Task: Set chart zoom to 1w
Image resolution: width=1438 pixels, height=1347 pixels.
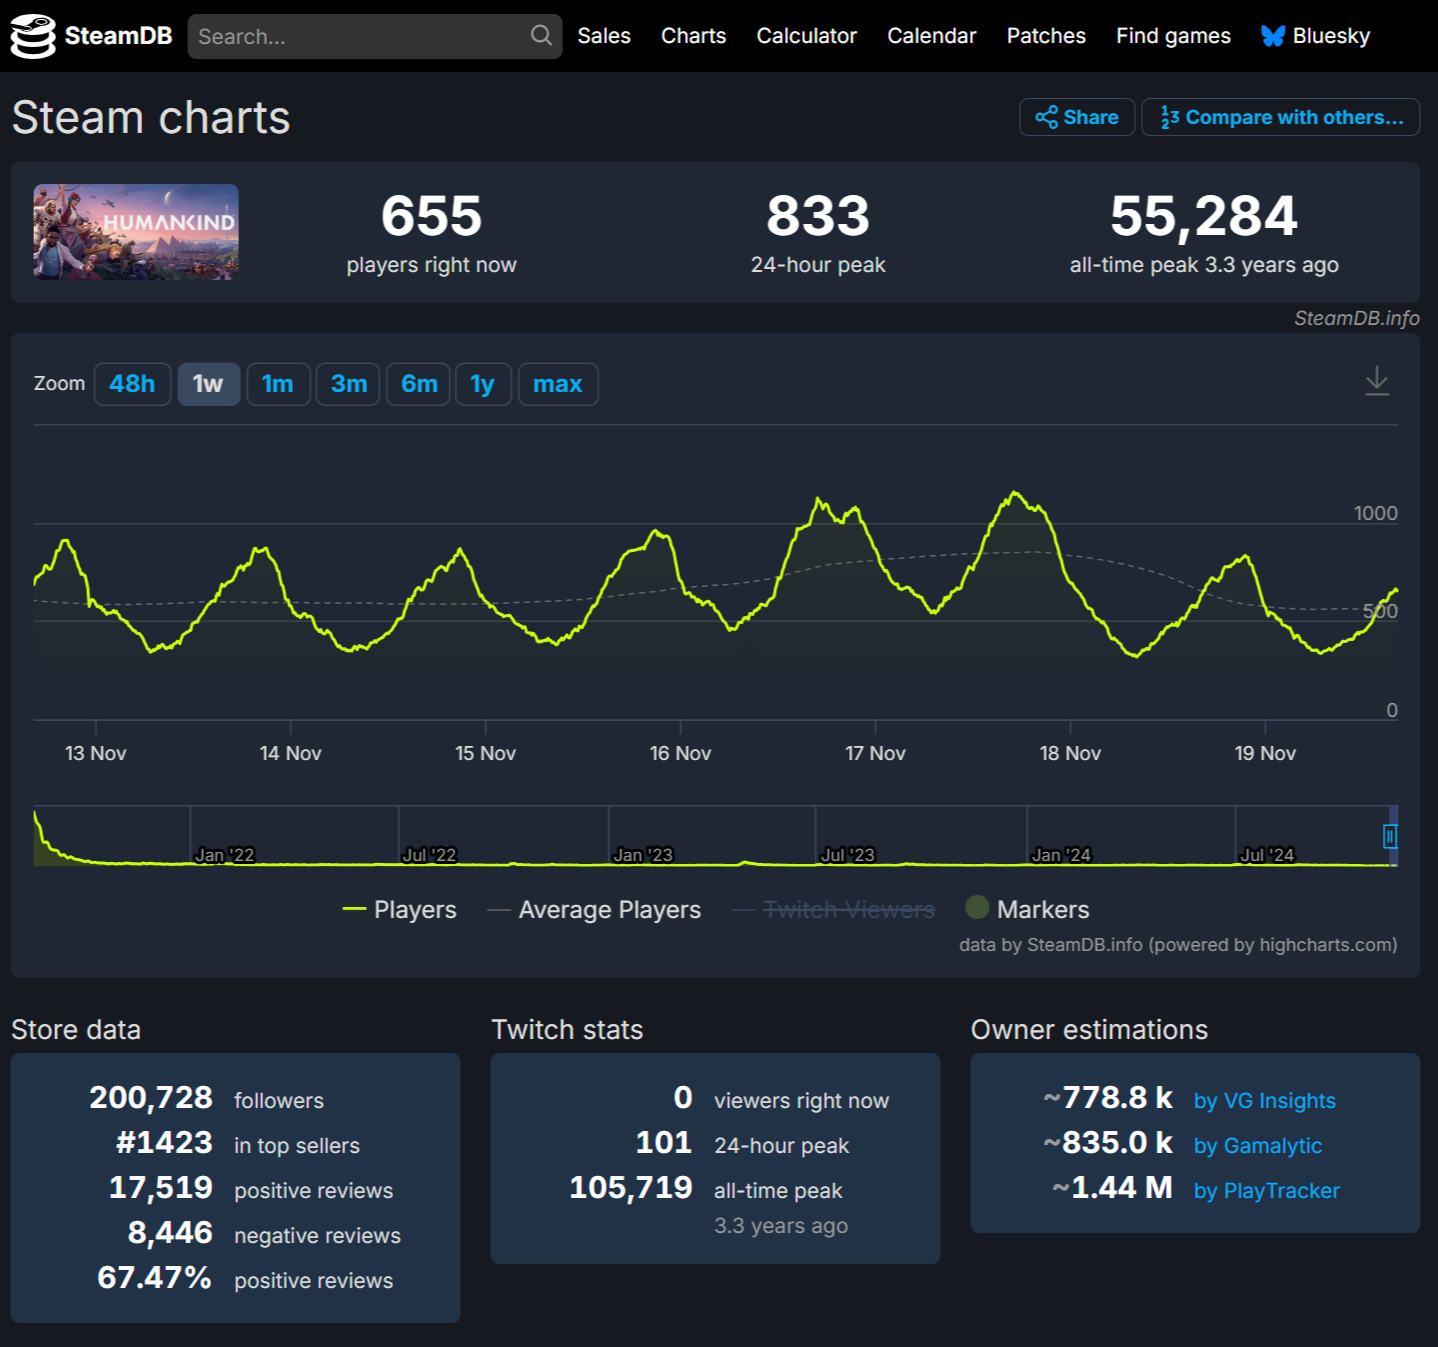Action: click(208, 384)
